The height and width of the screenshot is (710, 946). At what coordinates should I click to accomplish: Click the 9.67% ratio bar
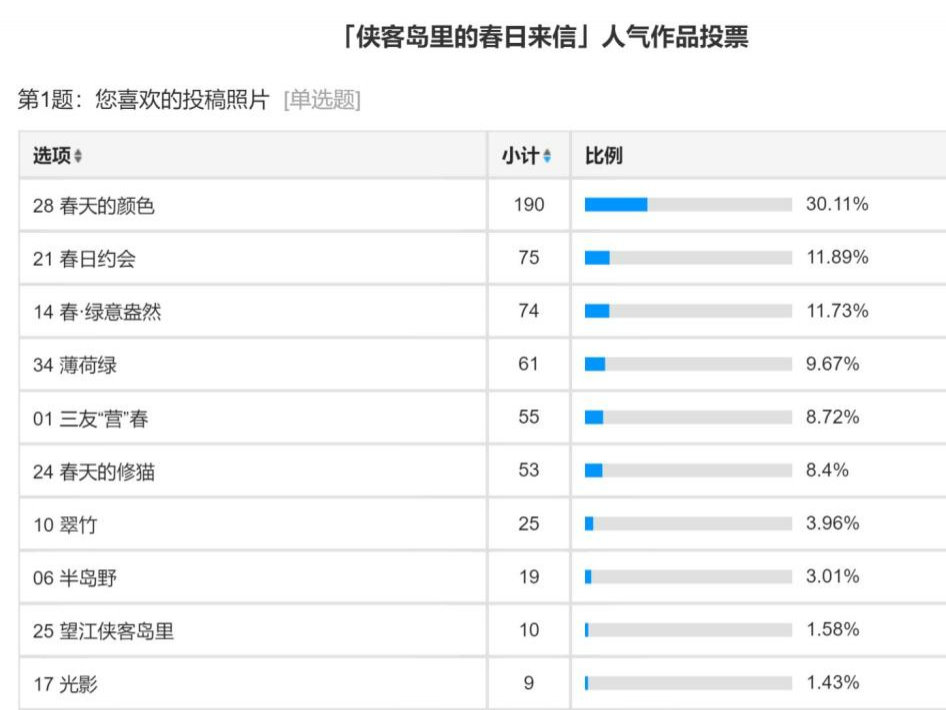tap(688, 364)
